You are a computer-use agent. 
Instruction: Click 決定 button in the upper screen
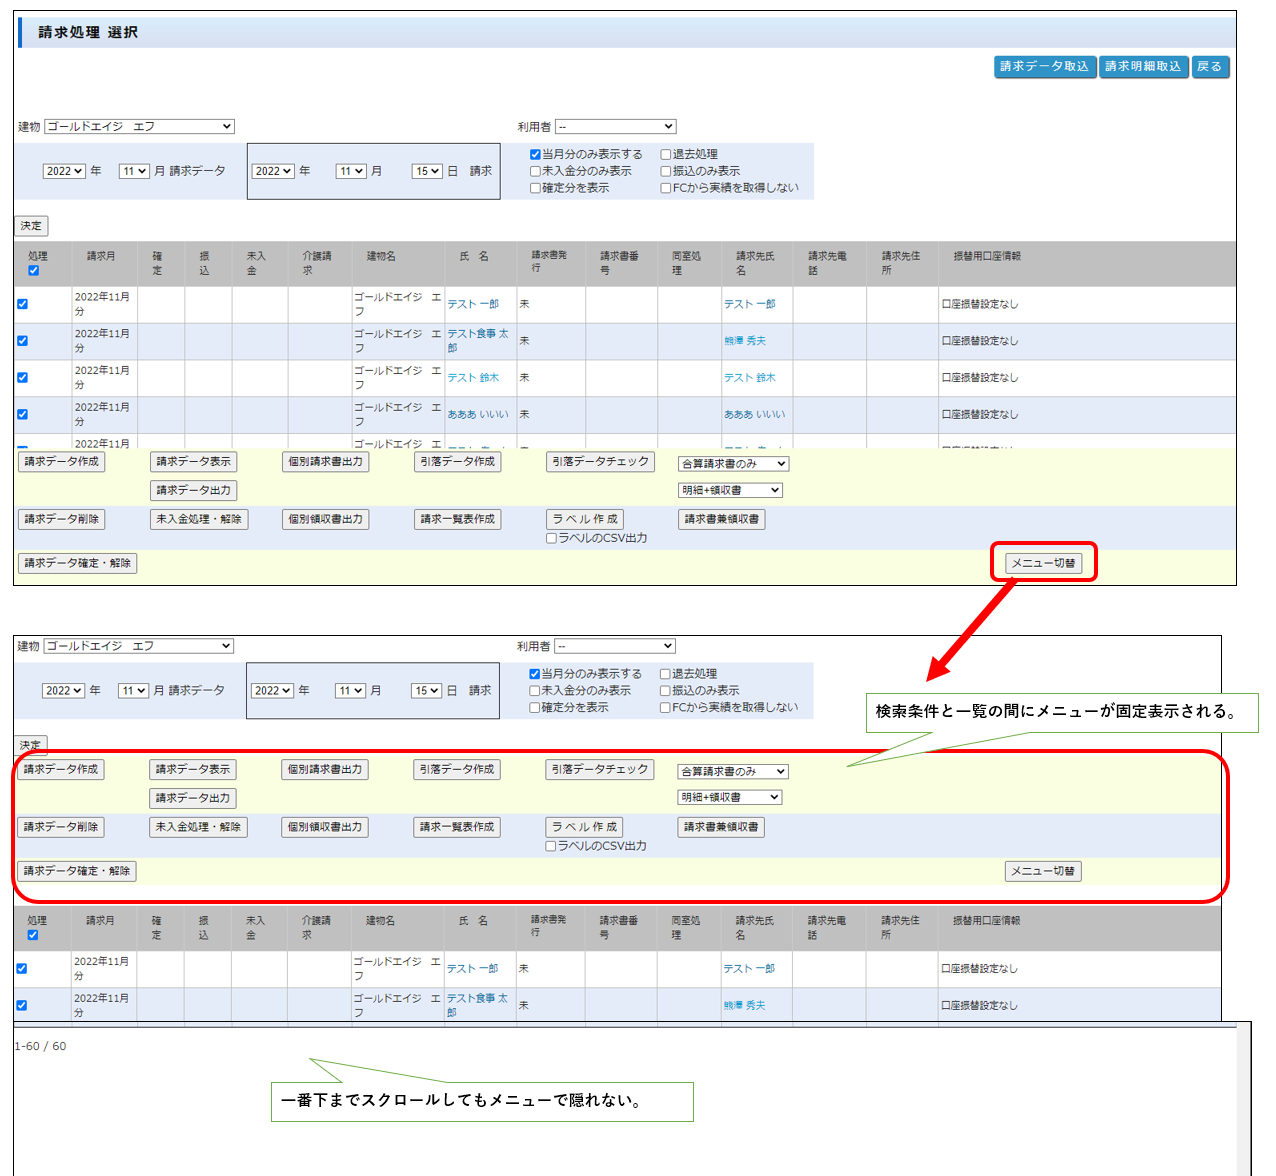pyautogui.click(x=31, y=226)
